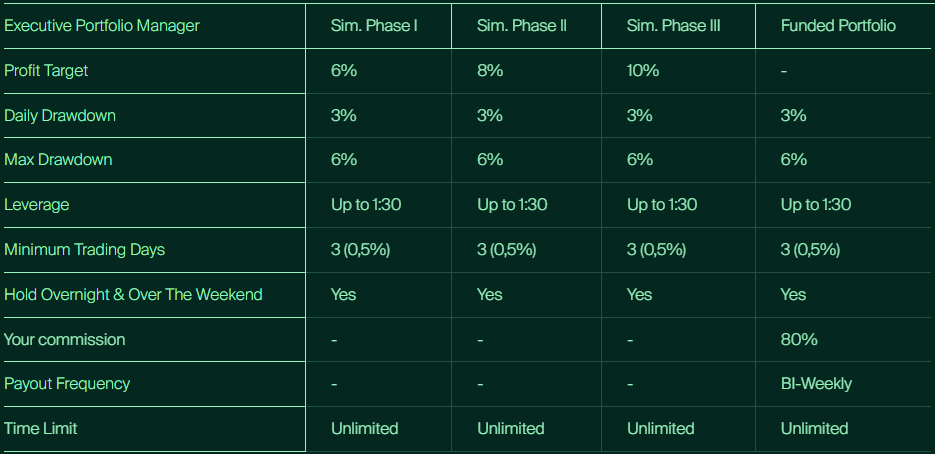This screenshot has width=935, height=454.
Task: Select the Time Limit row label
Action: (41, 428)
